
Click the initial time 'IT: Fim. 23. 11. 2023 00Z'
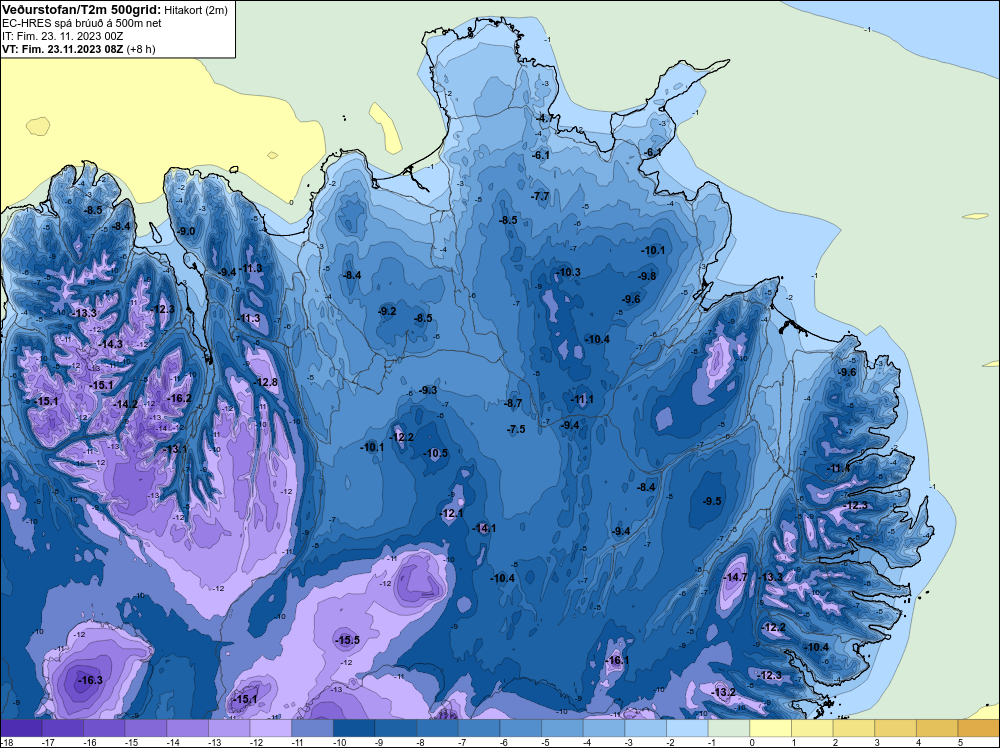[61, 36]
